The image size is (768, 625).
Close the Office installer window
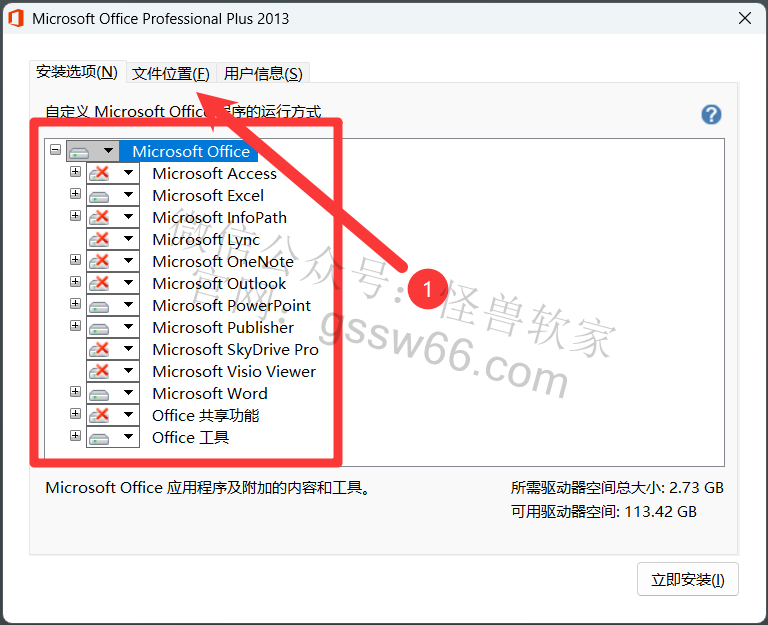745,19
